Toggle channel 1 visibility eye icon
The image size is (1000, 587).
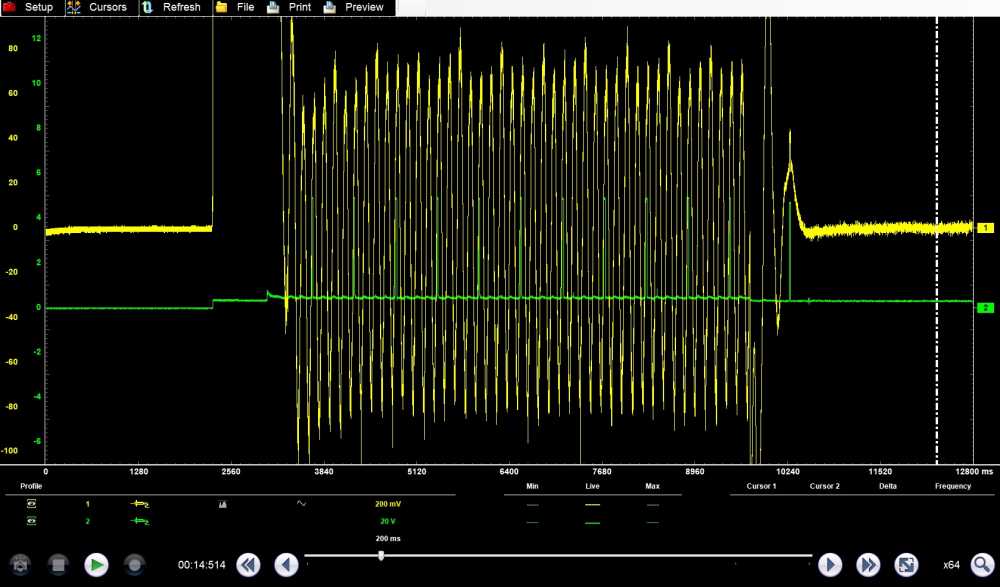point(31,504)
